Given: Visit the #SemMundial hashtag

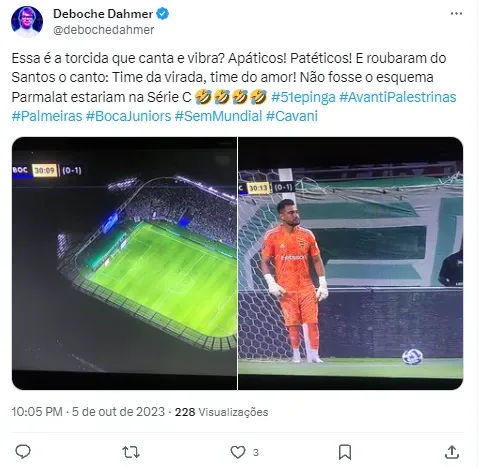Looking at the screenshot, I should 219,116.
